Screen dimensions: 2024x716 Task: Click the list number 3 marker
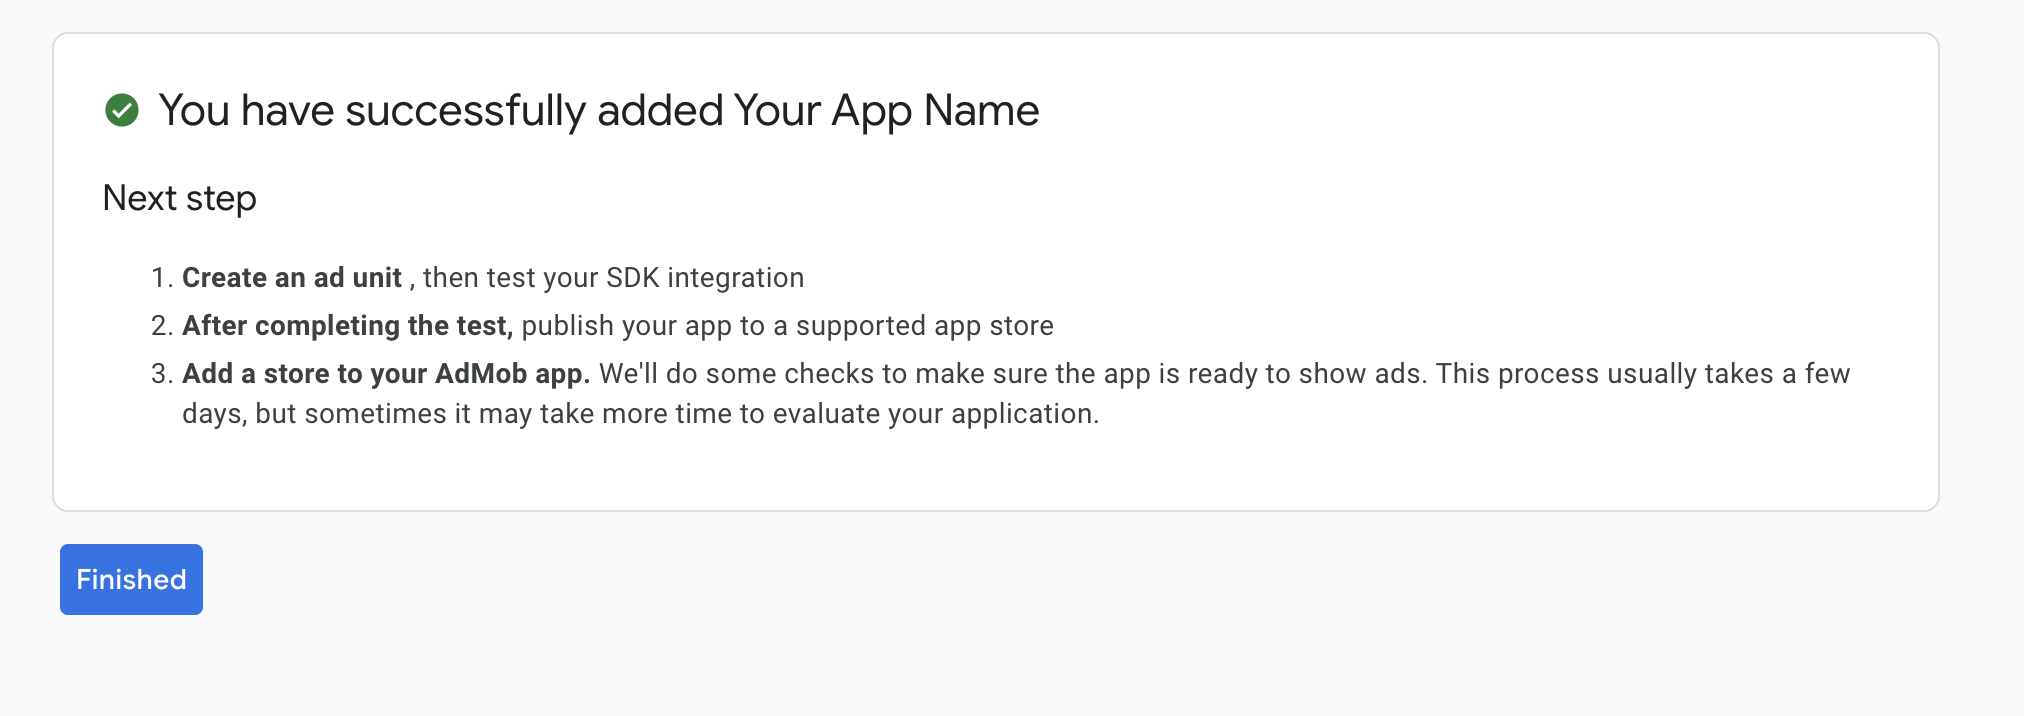coord(162,374)
